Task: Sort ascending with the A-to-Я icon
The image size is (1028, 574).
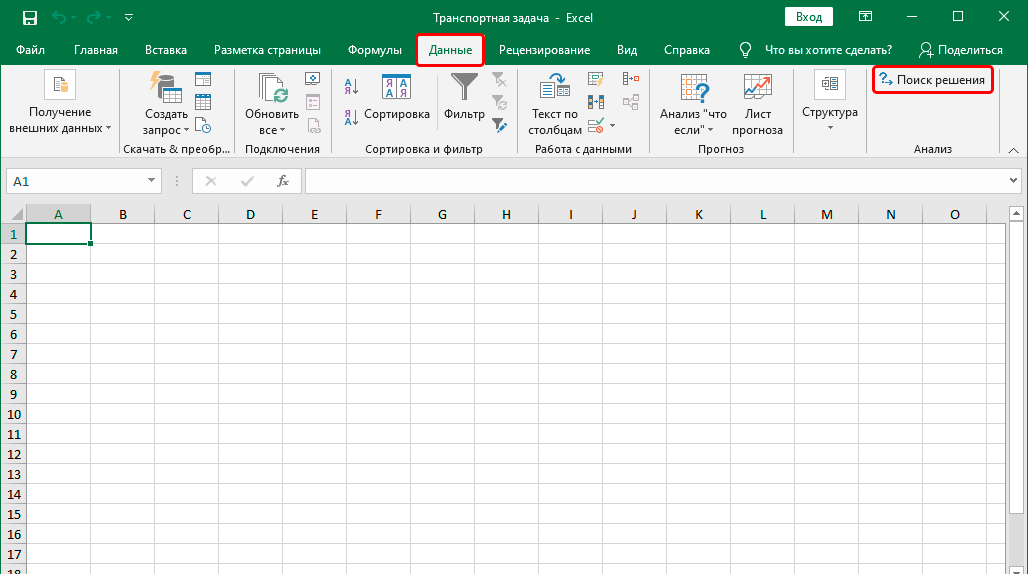Action: point(351,87)
